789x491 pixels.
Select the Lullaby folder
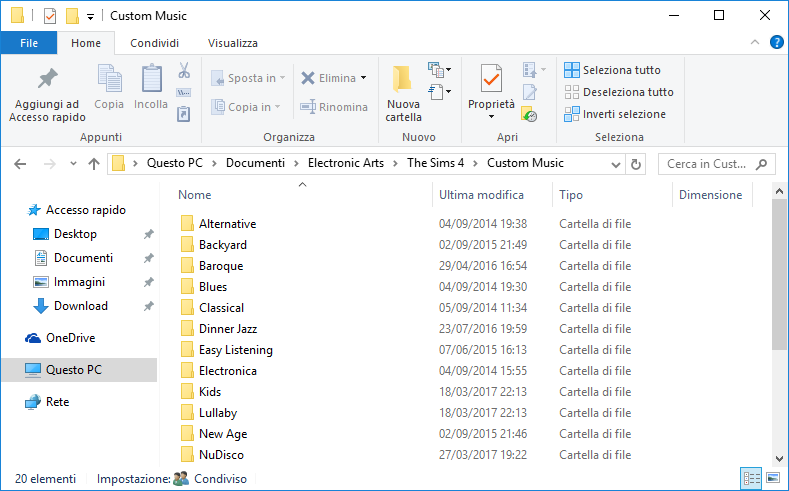click(x=218, y=413)
